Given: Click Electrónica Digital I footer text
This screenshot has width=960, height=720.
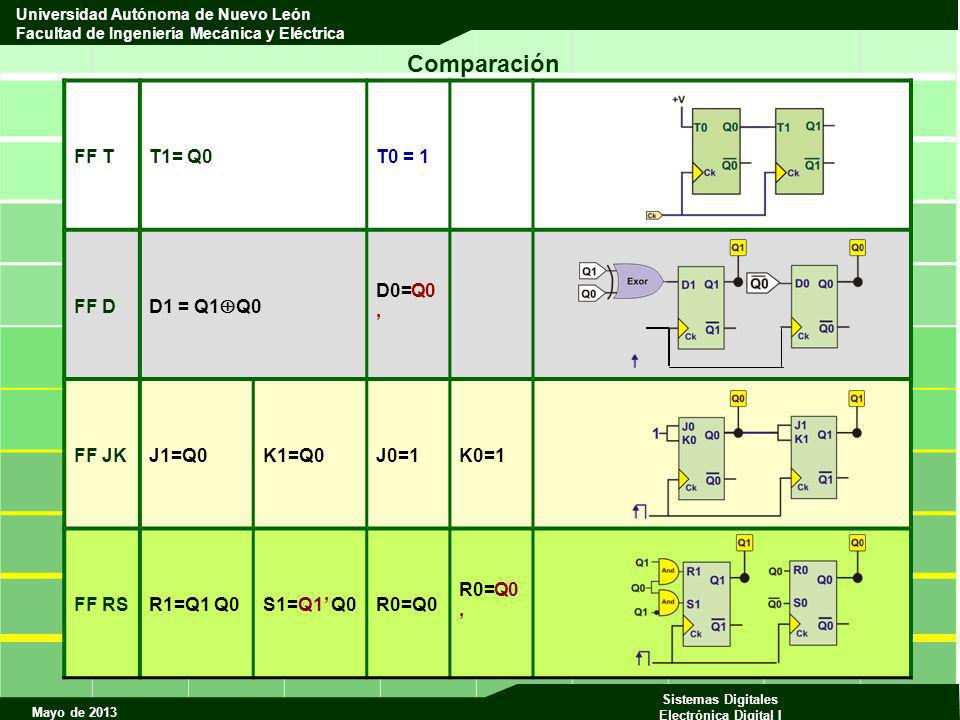Looking at the screenshot, I should tap(720, 714).
